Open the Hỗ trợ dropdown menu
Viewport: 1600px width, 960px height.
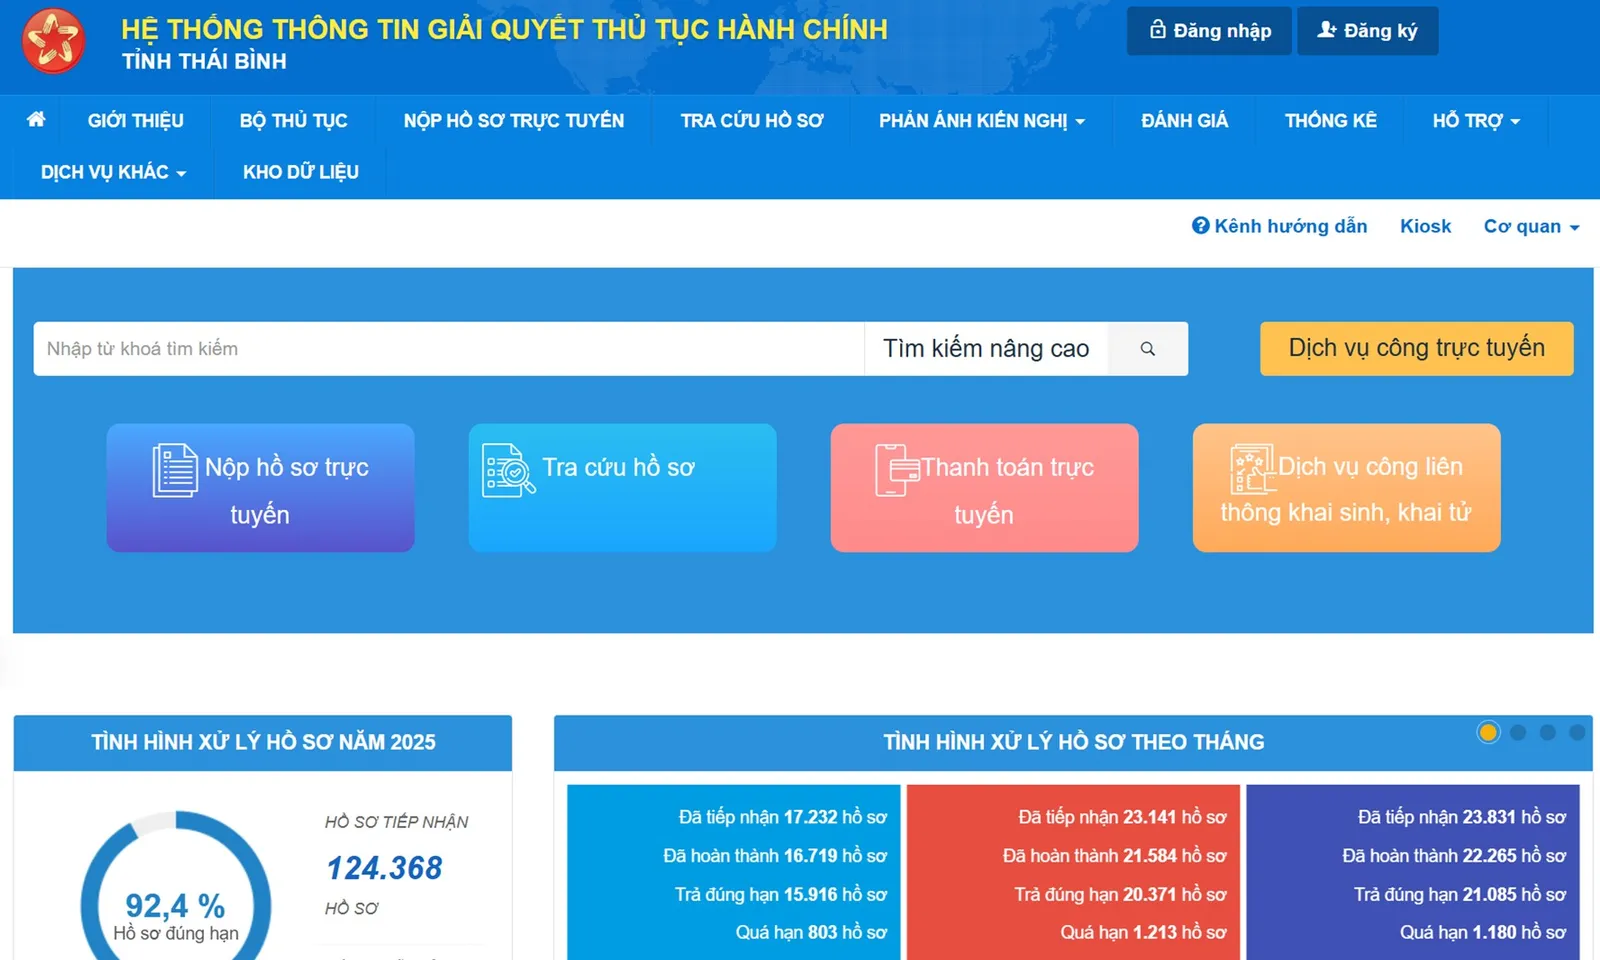pyautogui.click(x=1476, y=120)
